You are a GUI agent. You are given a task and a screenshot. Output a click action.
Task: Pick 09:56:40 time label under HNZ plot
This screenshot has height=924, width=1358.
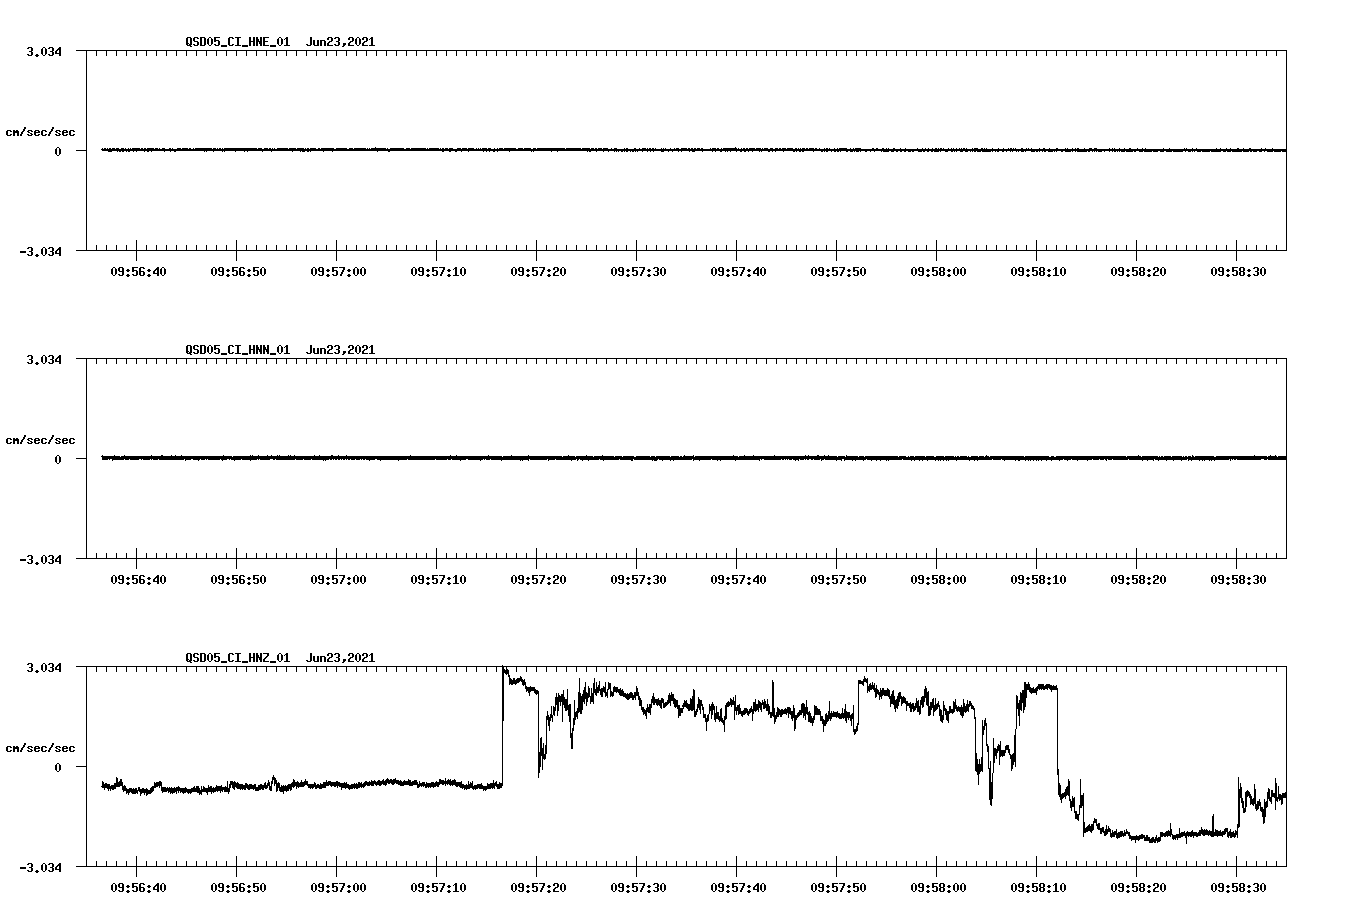[138, 887]
